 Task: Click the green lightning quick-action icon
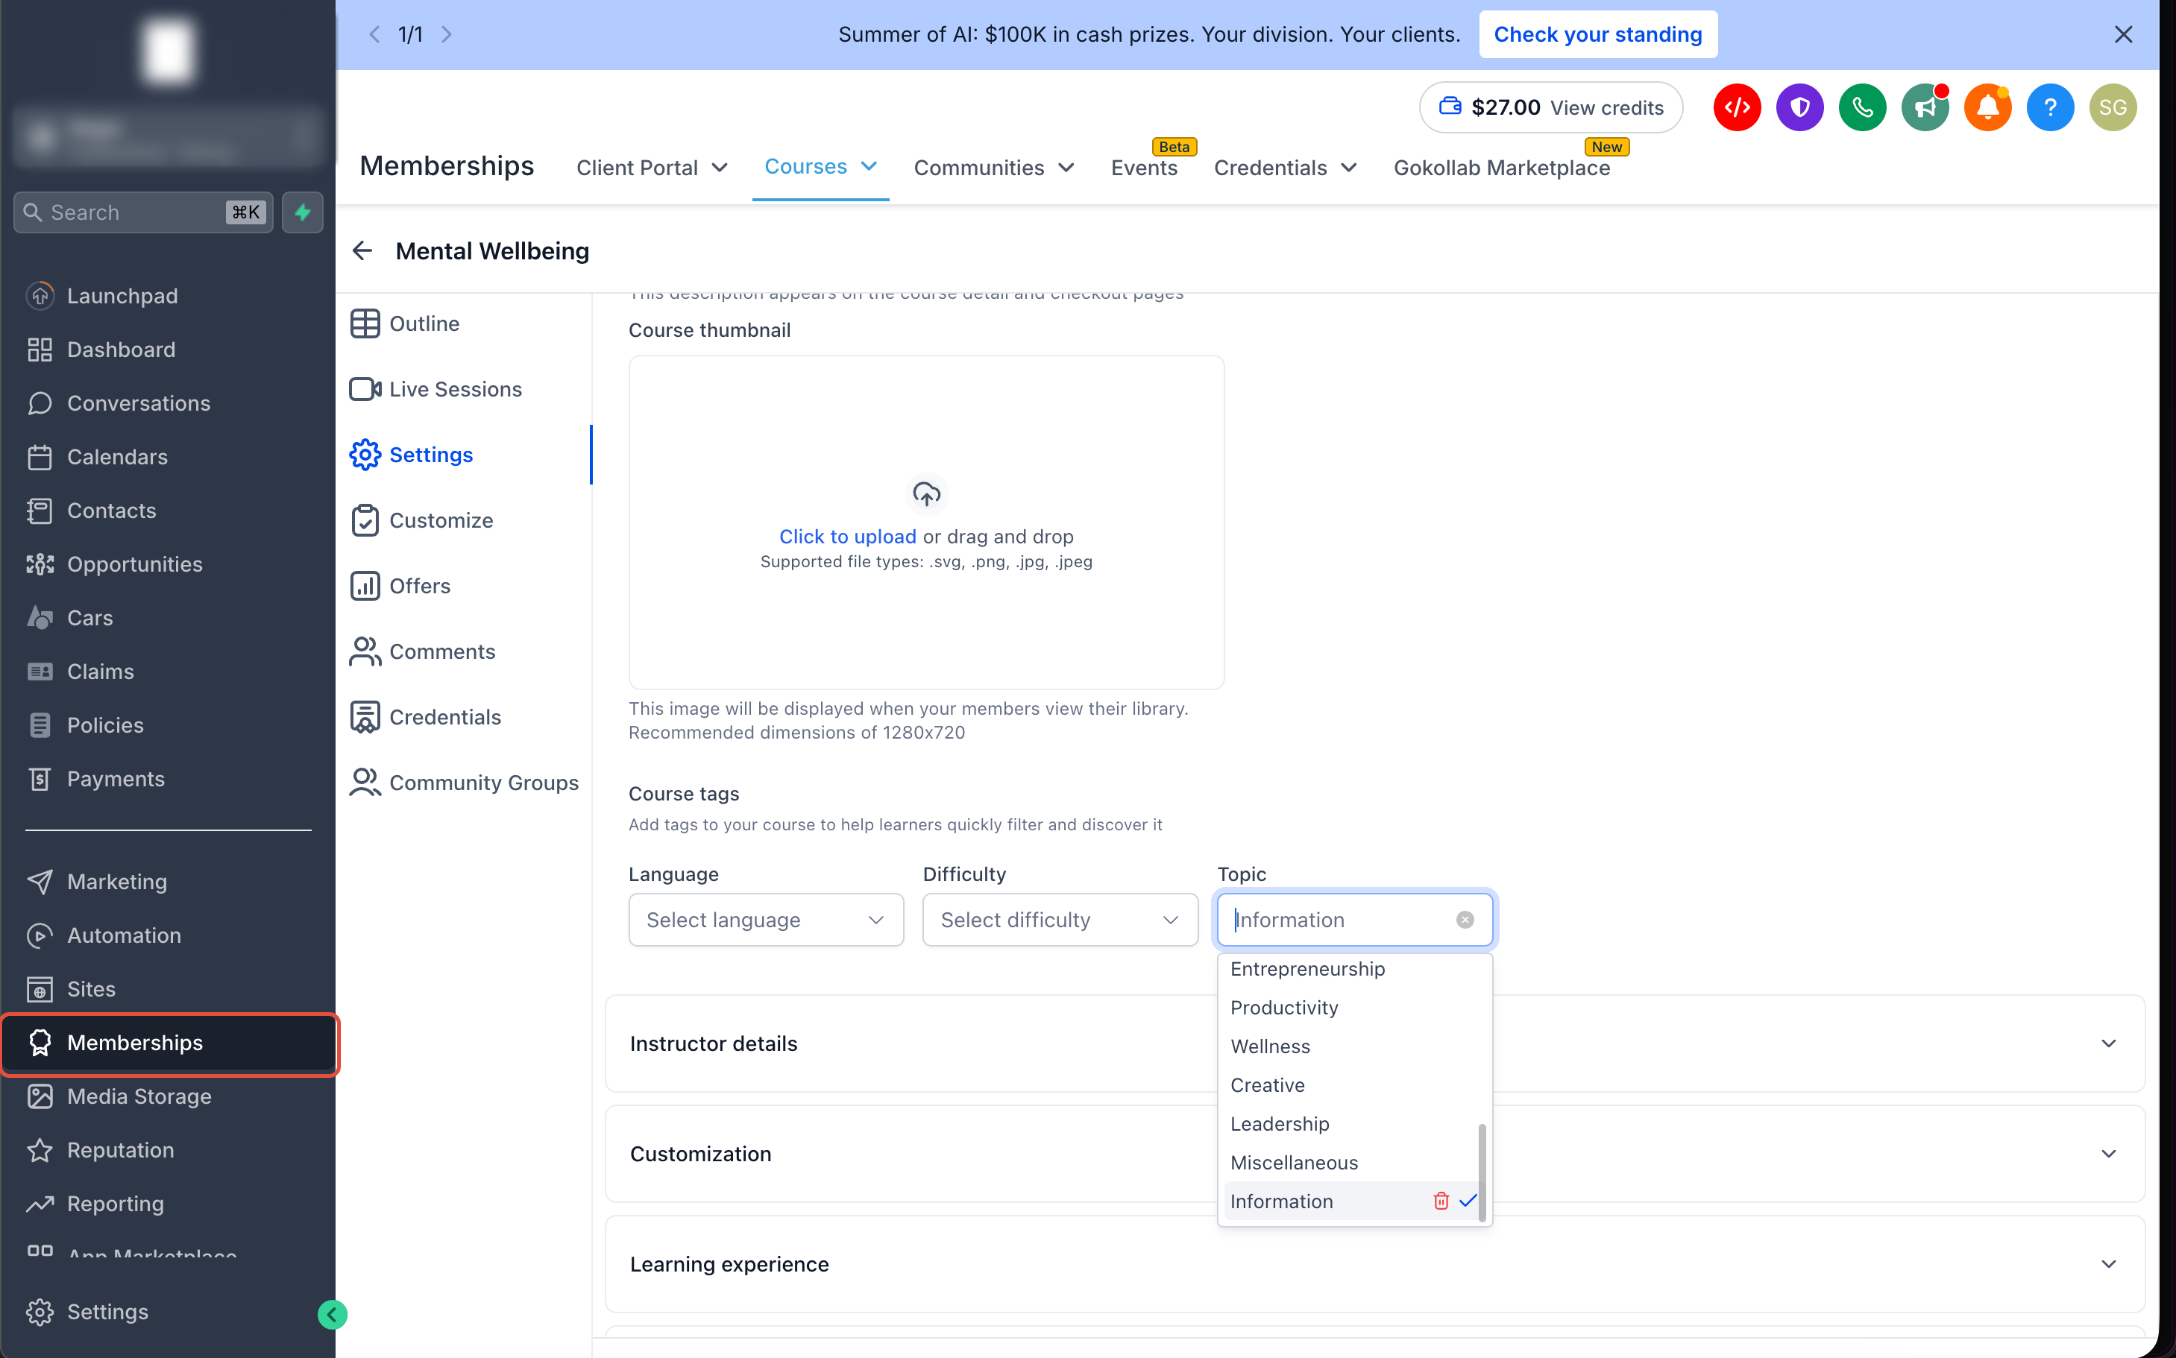coord(303,212)
